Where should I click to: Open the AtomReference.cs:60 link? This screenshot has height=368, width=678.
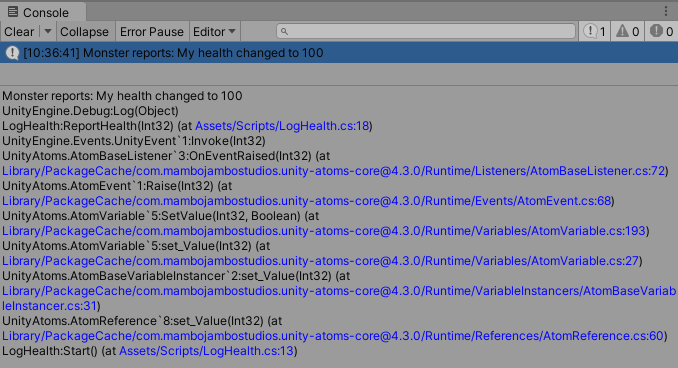tap(333, 336)
